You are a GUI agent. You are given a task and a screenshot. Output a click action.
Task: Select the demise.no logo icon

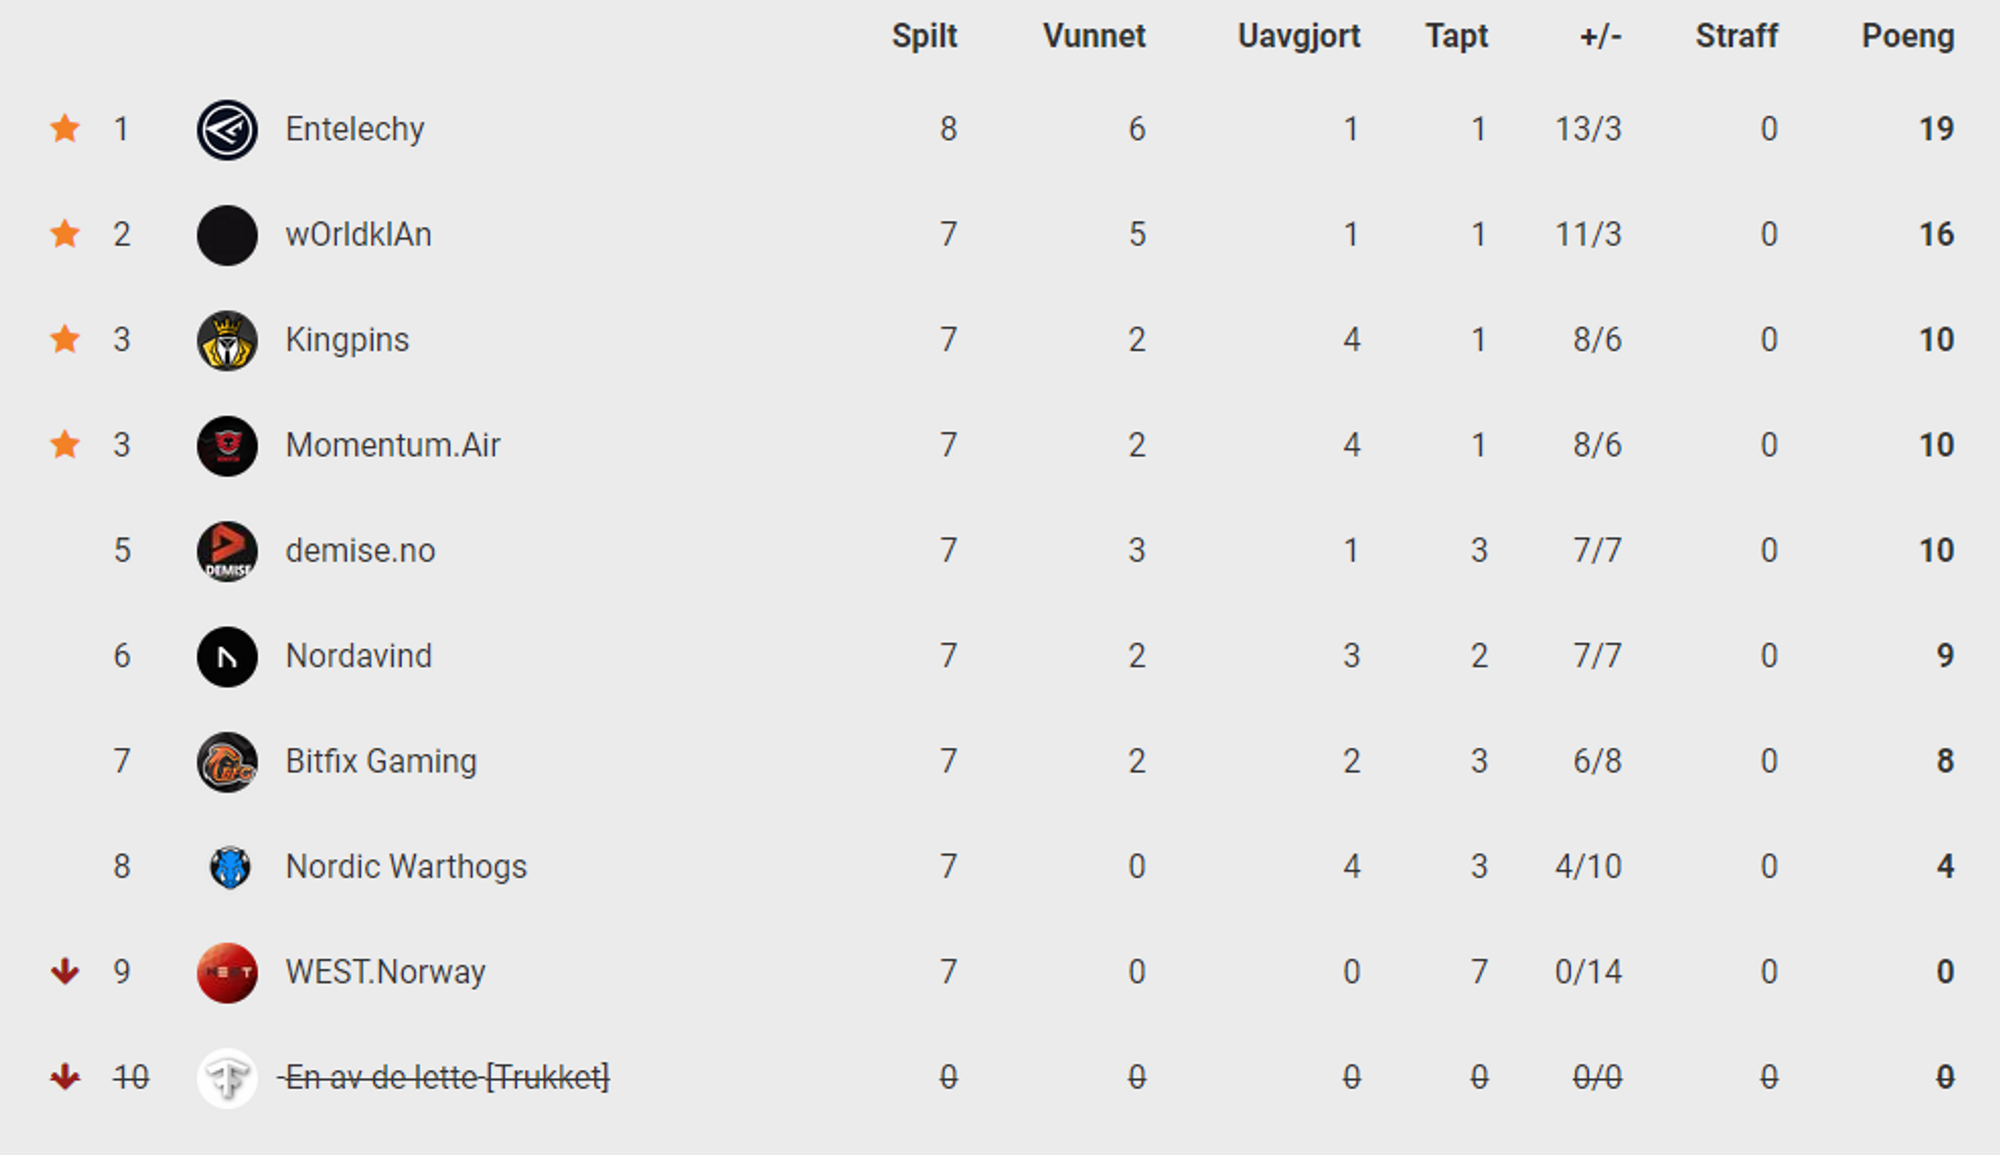coord(227,551)
